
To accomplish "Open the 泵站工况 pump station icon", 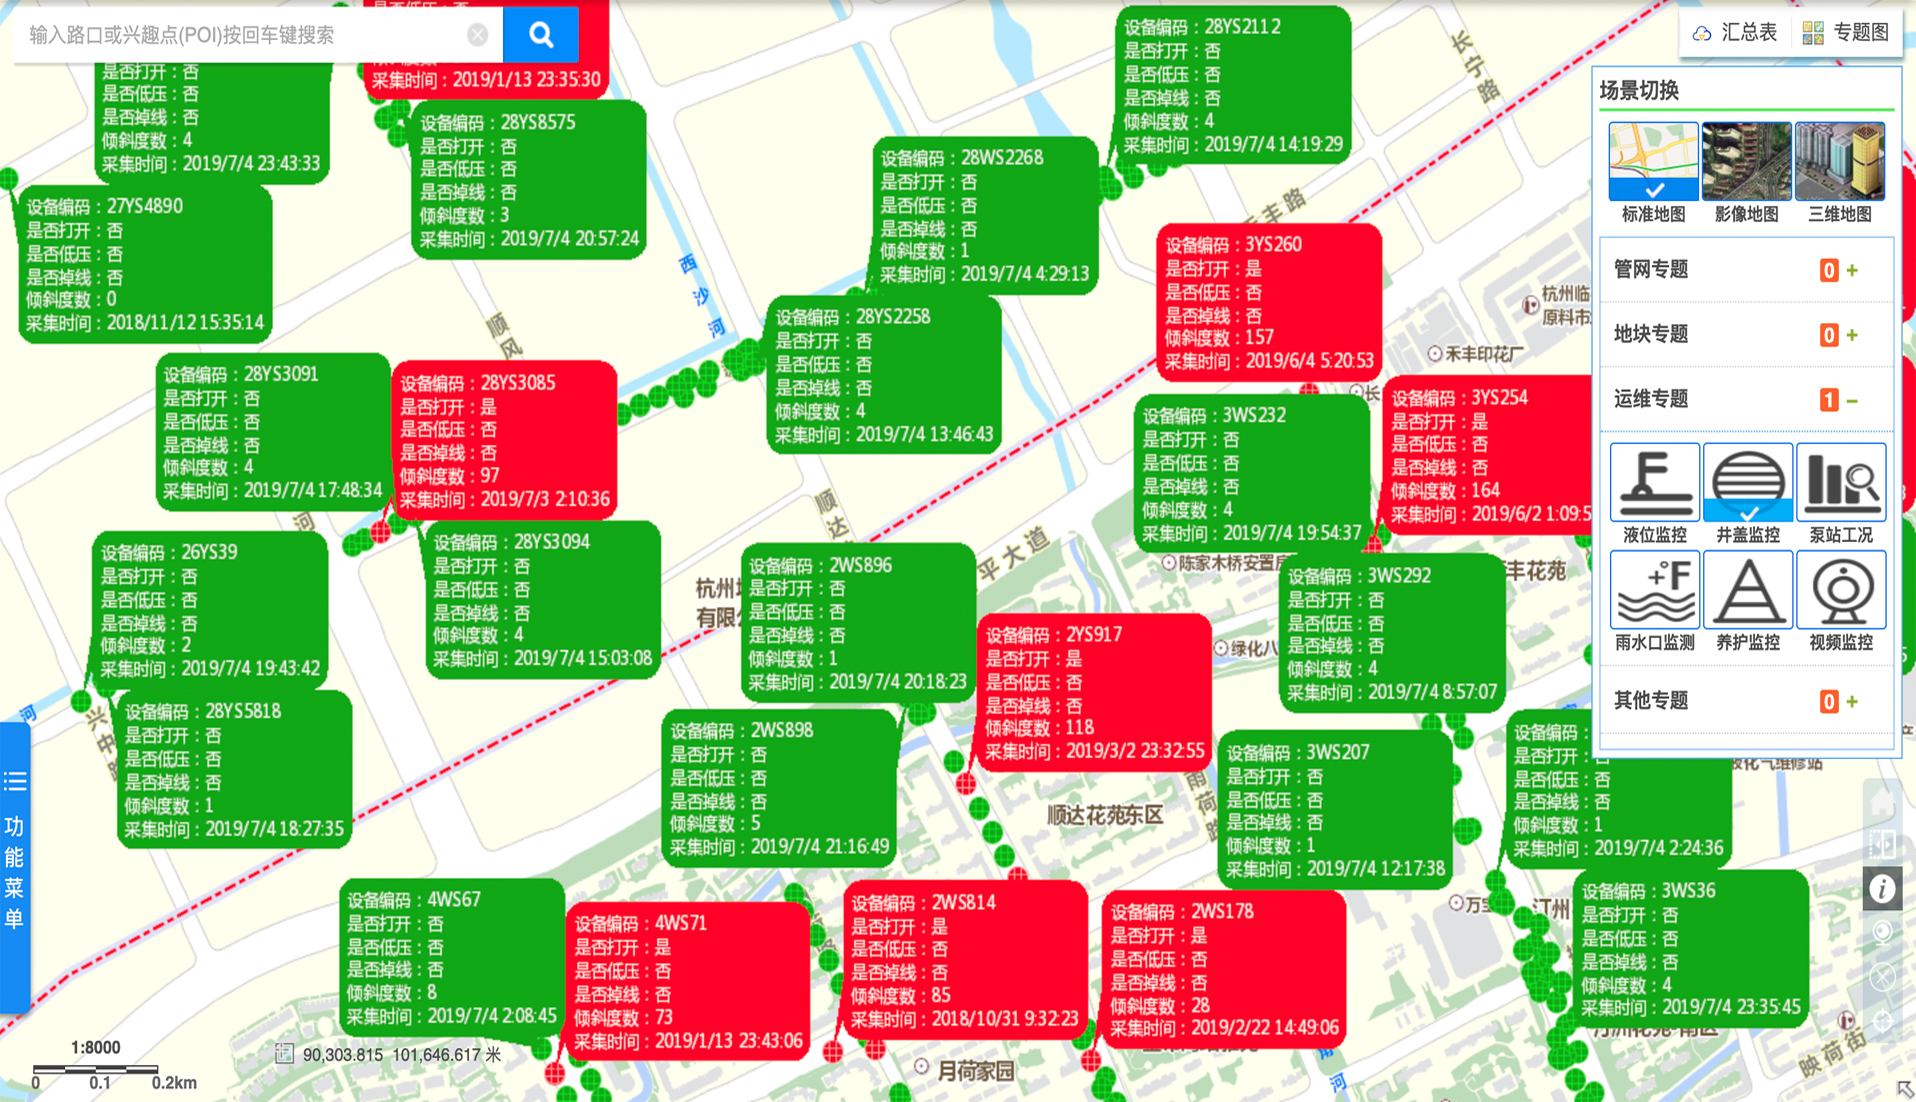I will click(x=1840, y=484).
